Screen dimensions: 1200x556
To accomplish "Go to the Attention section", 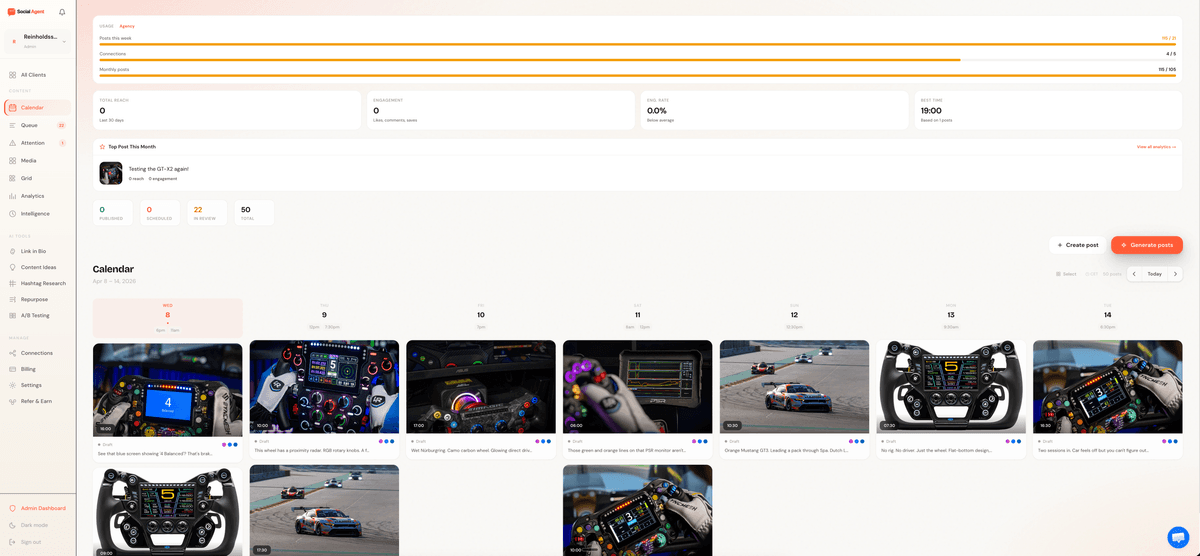I will click(38, 143).
